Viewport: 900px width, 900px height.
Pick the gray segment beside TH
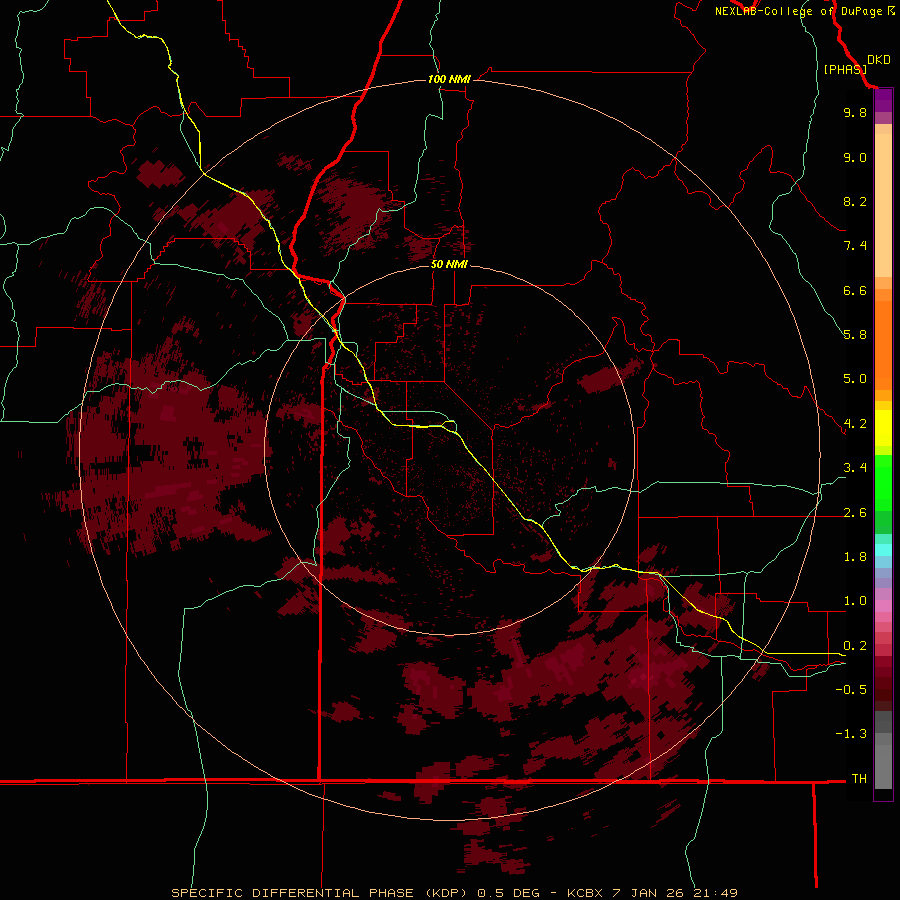click(883, 766)
